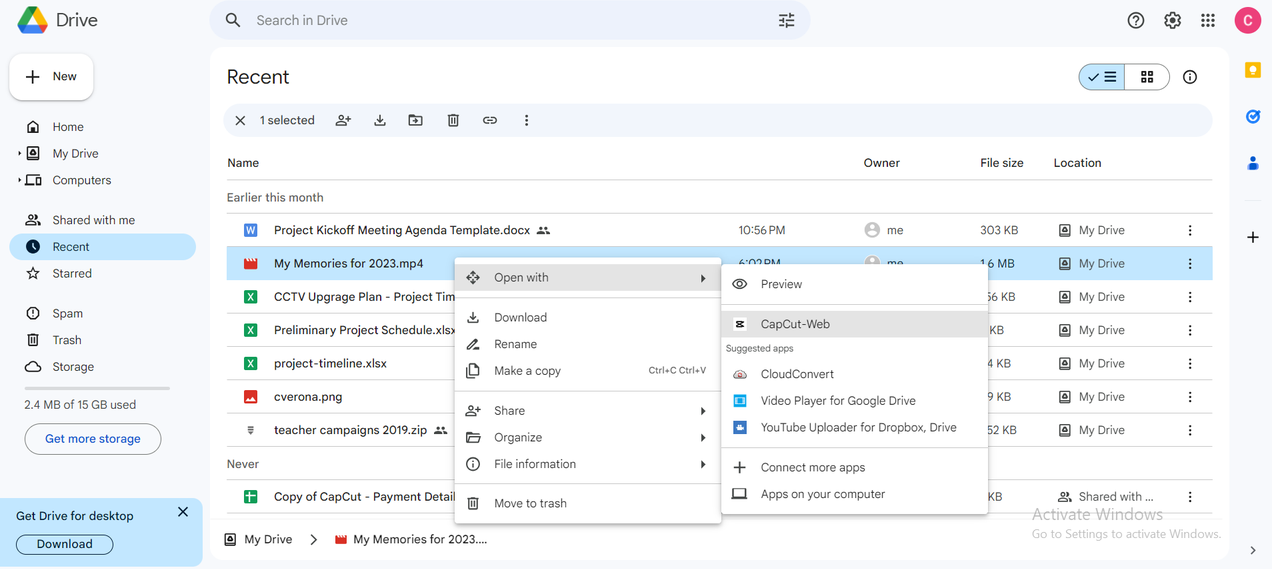
Task: Select project-timeline.xlsx file
Action: point(330,364)
